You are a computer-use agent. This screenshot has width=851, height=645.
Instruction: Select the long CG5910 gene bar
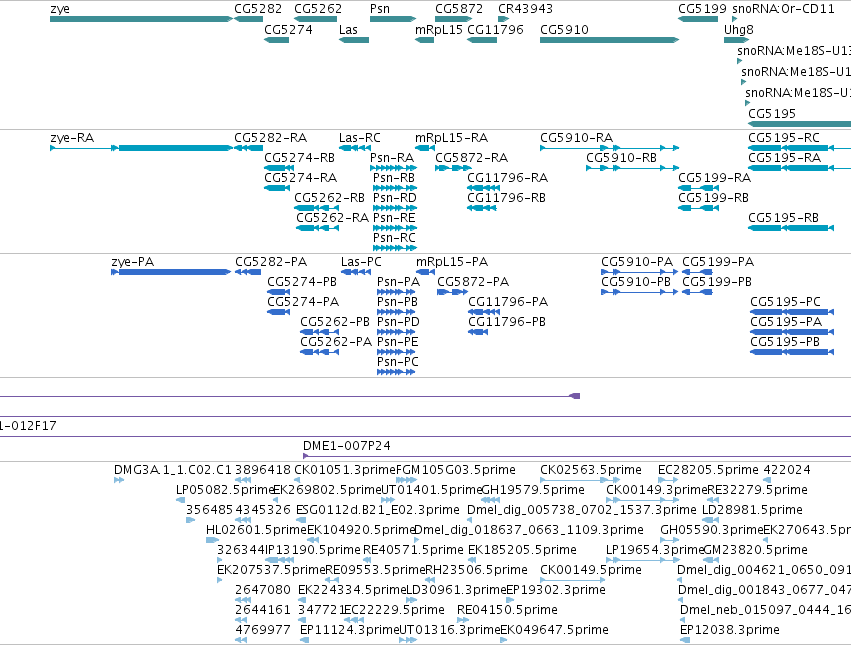click(x=609, y=40)
